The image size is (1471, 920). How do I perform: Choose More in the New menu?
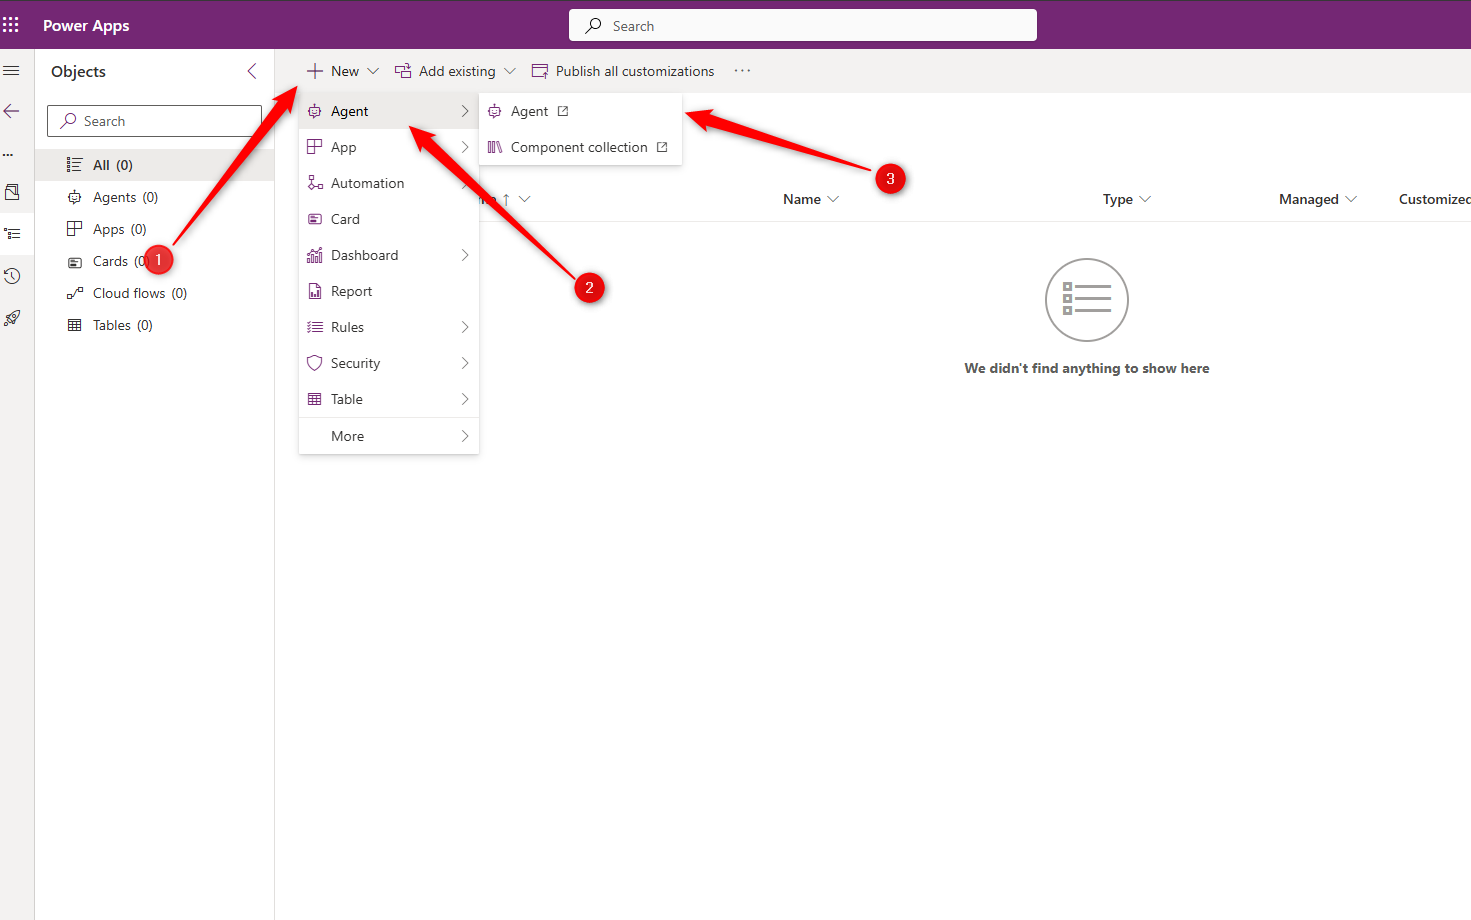click(x=389, y=436)
